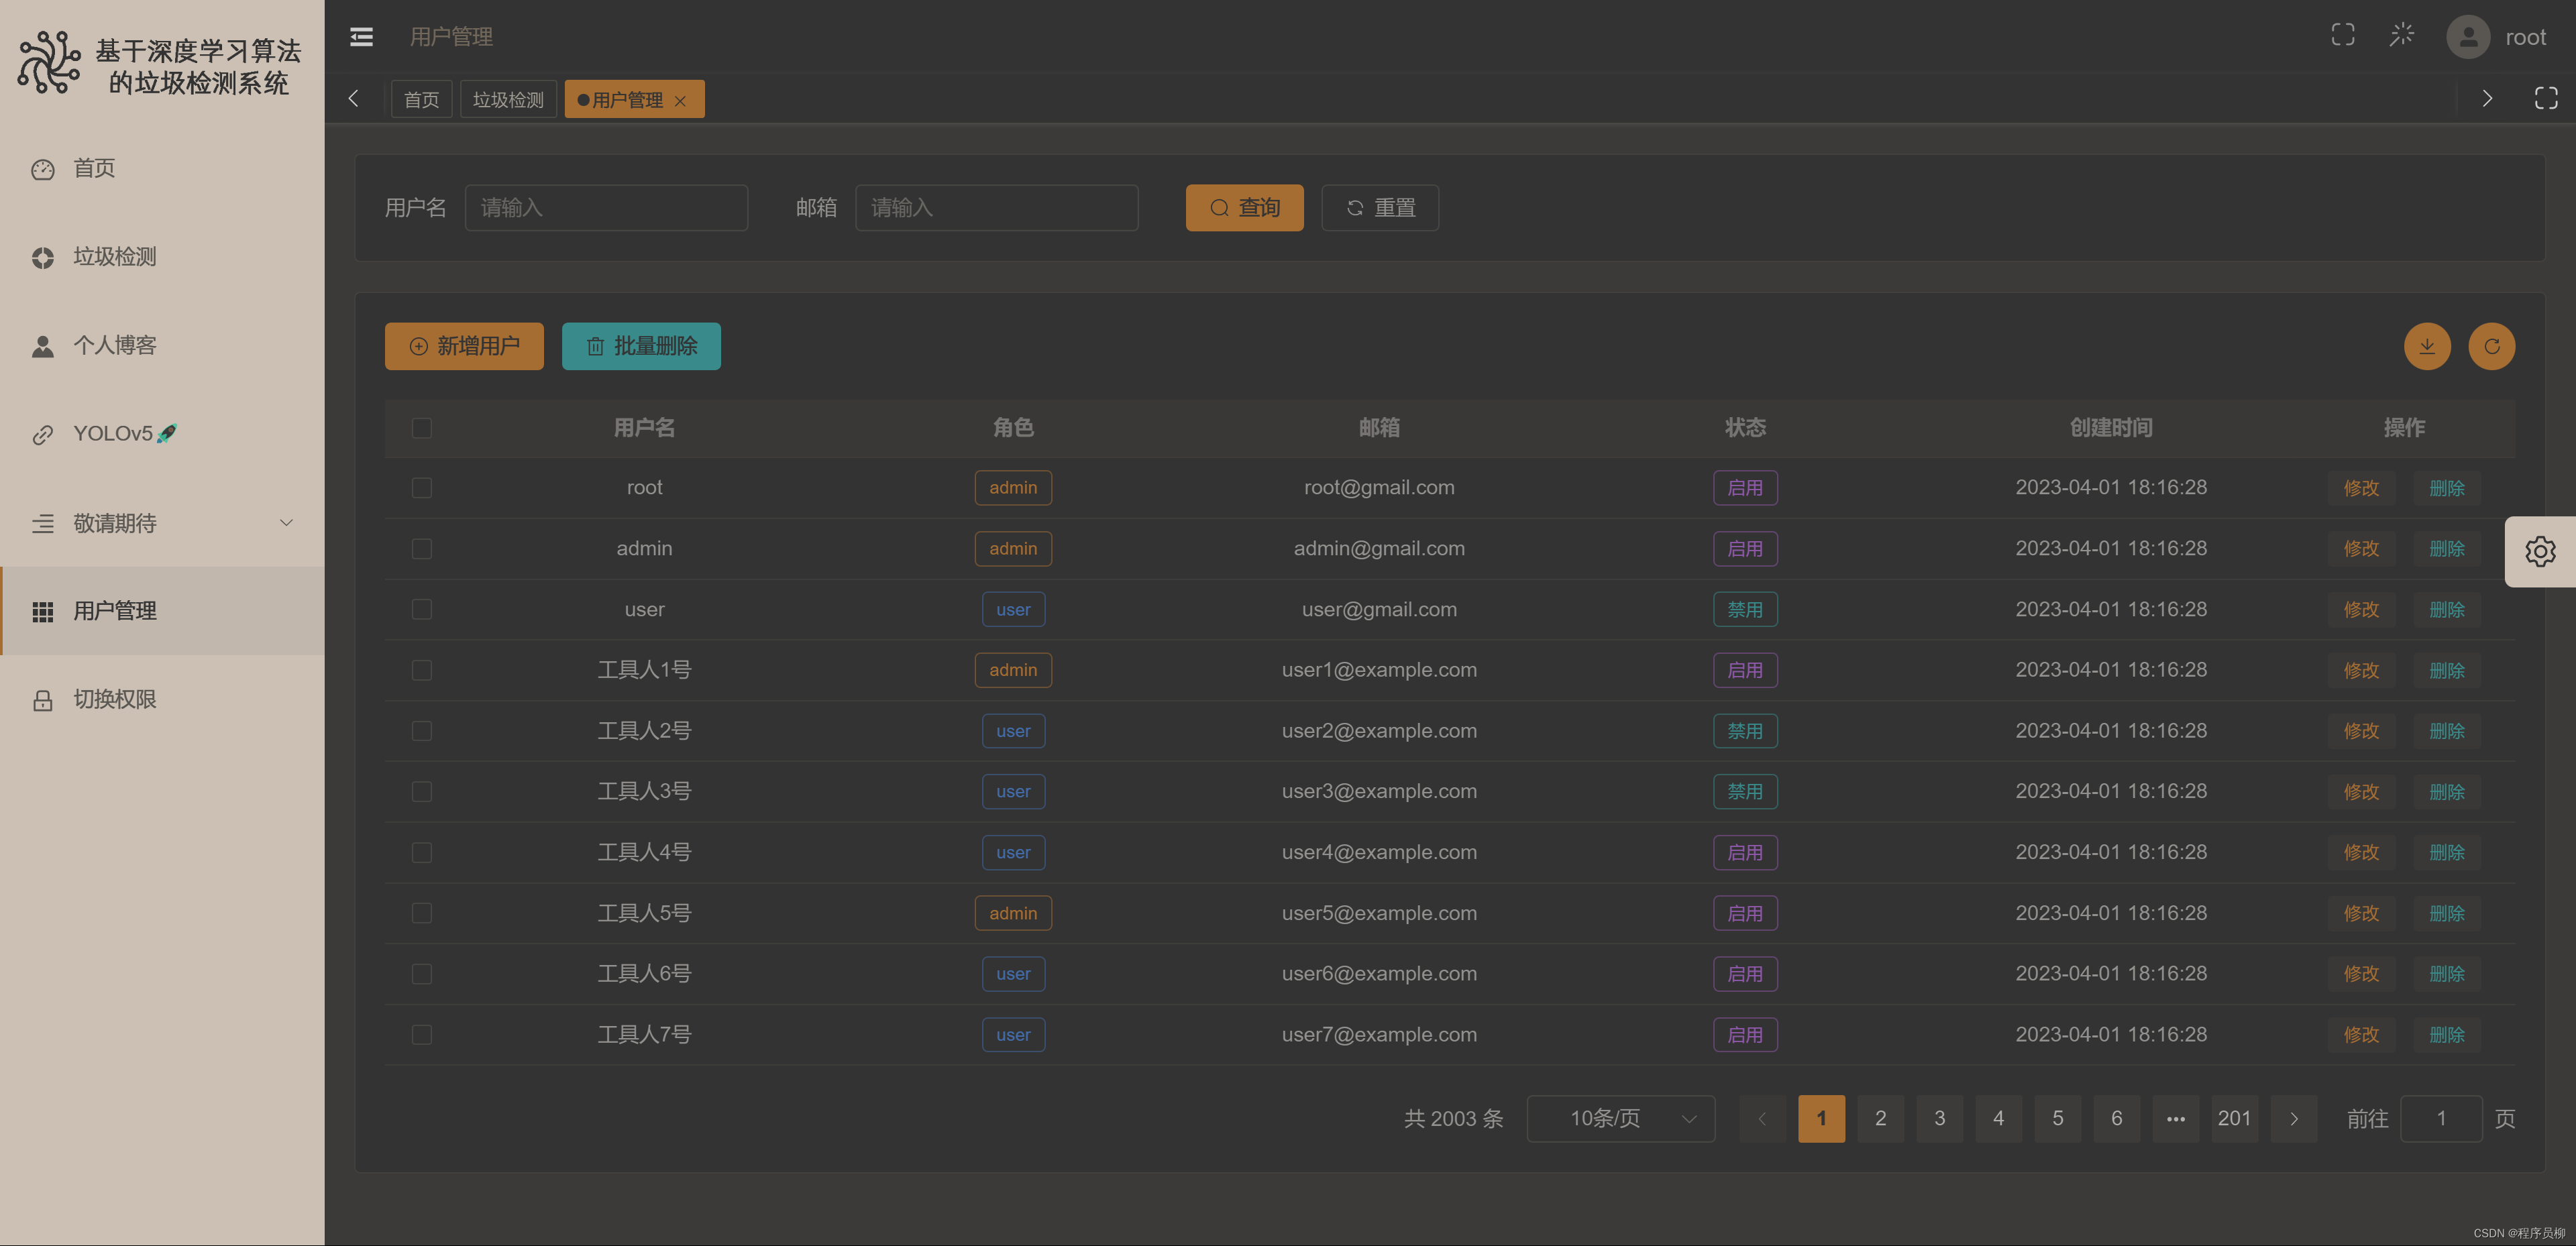
Task: Open 垃圾检测 in the sidebar menu
Action: (x=162, y=257)
